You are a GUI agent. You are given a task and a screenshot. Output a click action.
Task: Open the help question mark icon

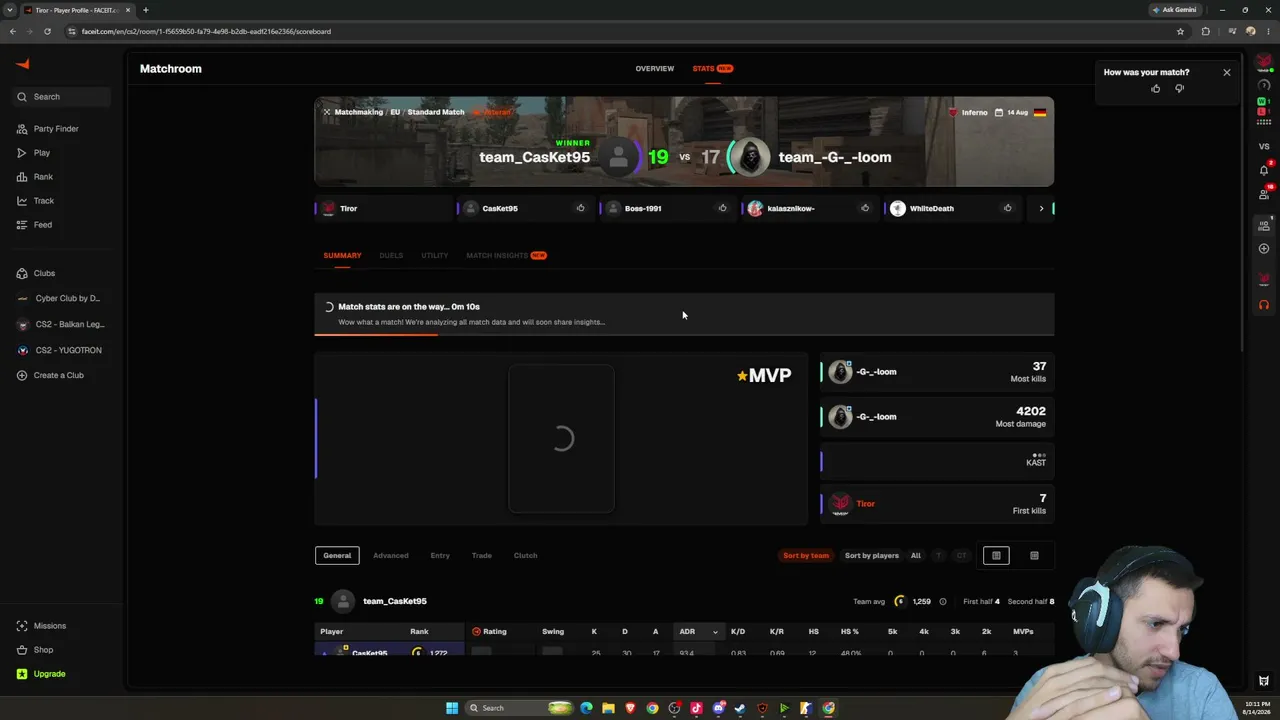pos(1264,85)
